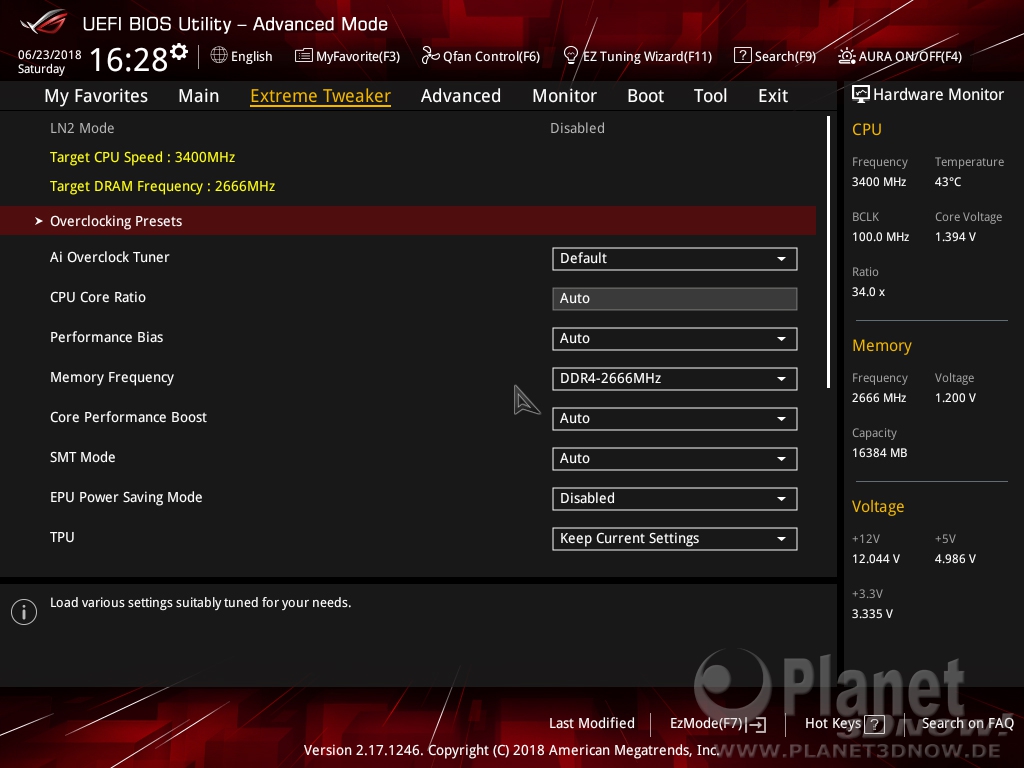The image size is (1024, 768).
Task: Open the SMT Mode dropdown
Action: coord(675,458)
